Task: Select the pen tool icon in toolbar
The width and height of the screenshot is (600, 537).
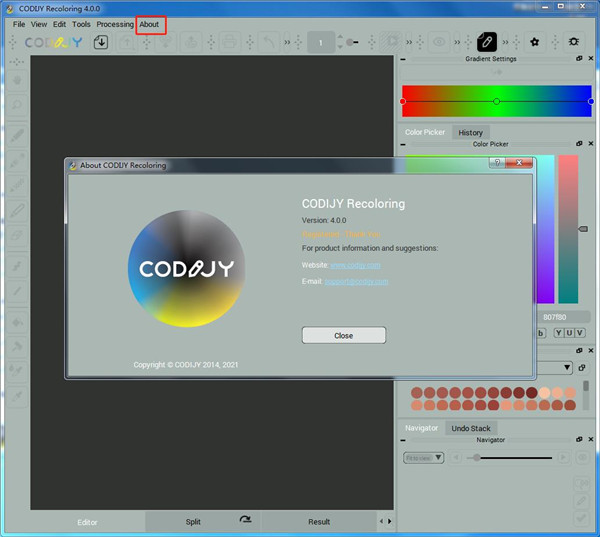Action: tap(486, 42)
